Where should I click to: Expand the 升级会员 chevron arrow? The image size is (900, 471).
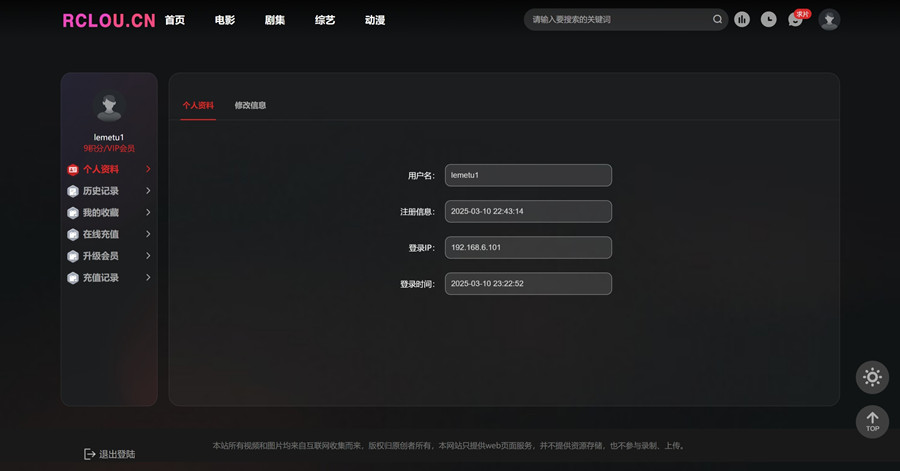click(148, 256)
